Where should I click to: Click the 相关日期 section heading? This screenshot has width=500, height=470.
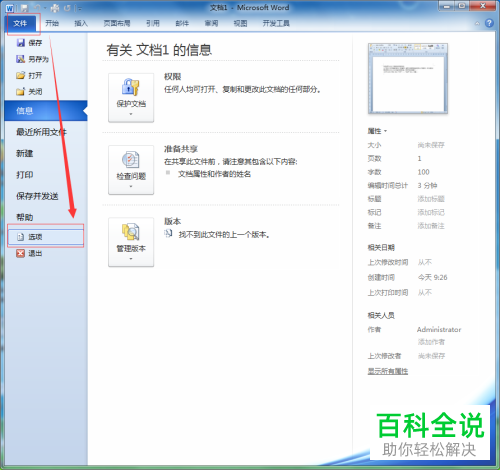[381, 248]
